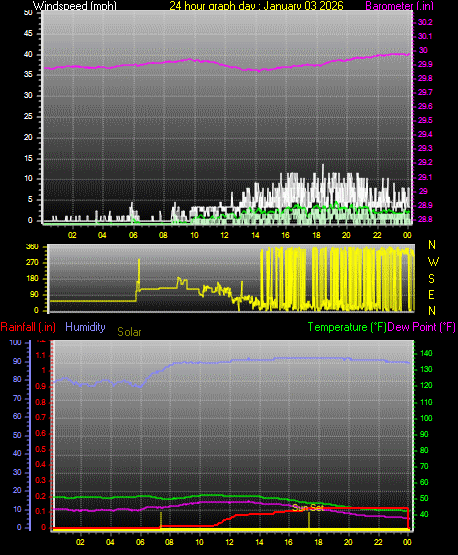458x555 pixels.
Task: Click the 28.8 barometer axis value
Action: pyautogui.click(x=425, y=219)
